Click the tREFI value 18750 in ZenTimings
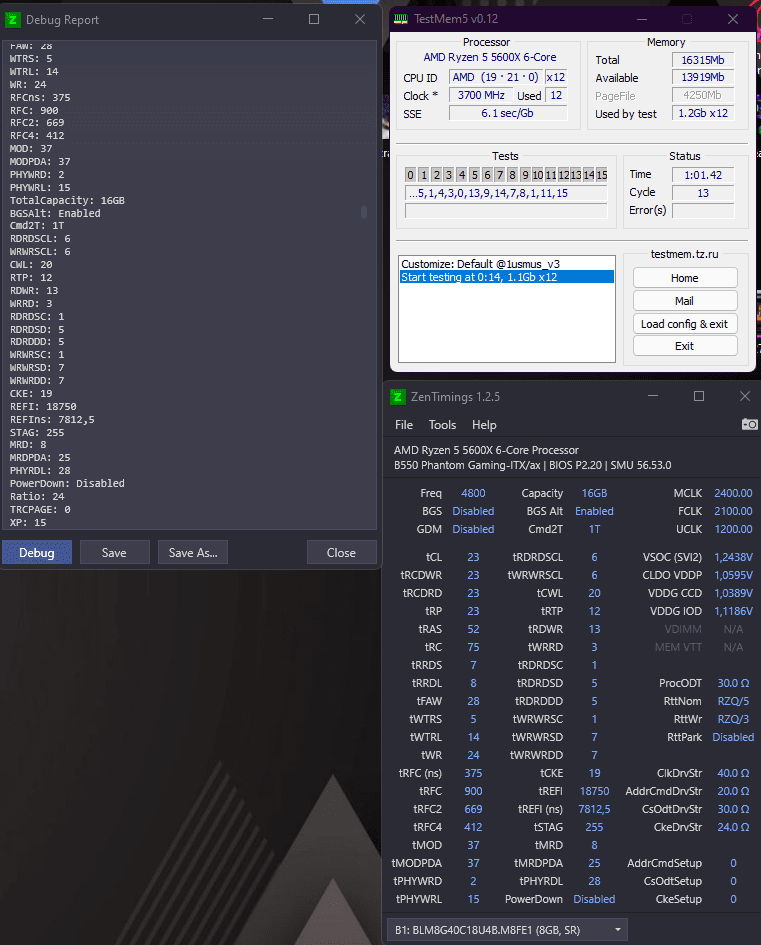 (594, 791)
